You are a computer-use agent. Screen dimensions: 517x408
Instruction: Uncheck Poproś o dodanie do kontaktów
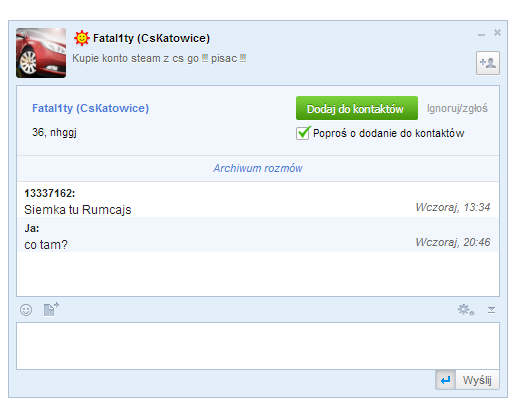(303, 133)
